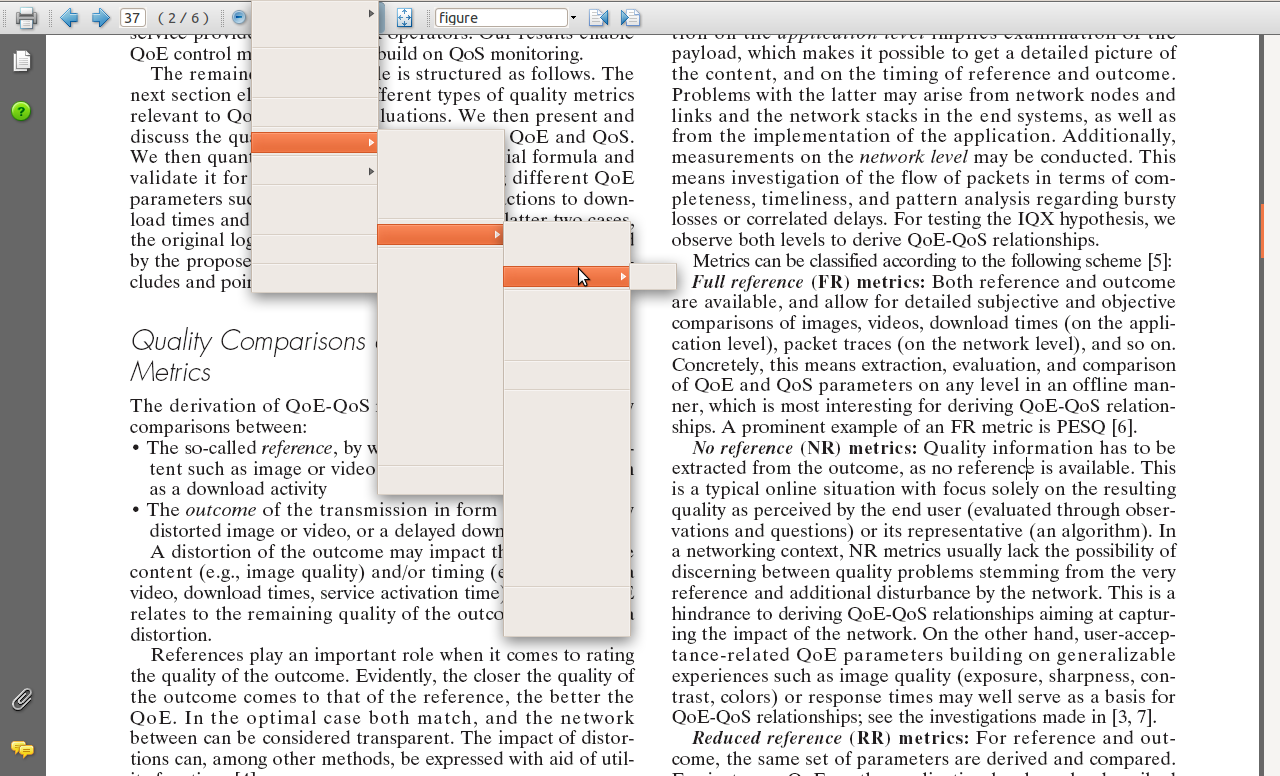This screenshot has width=1280, height=776.
Task: Open the Attachments paperclip panel
Action: pyautogui.click(x=21, y=699)
